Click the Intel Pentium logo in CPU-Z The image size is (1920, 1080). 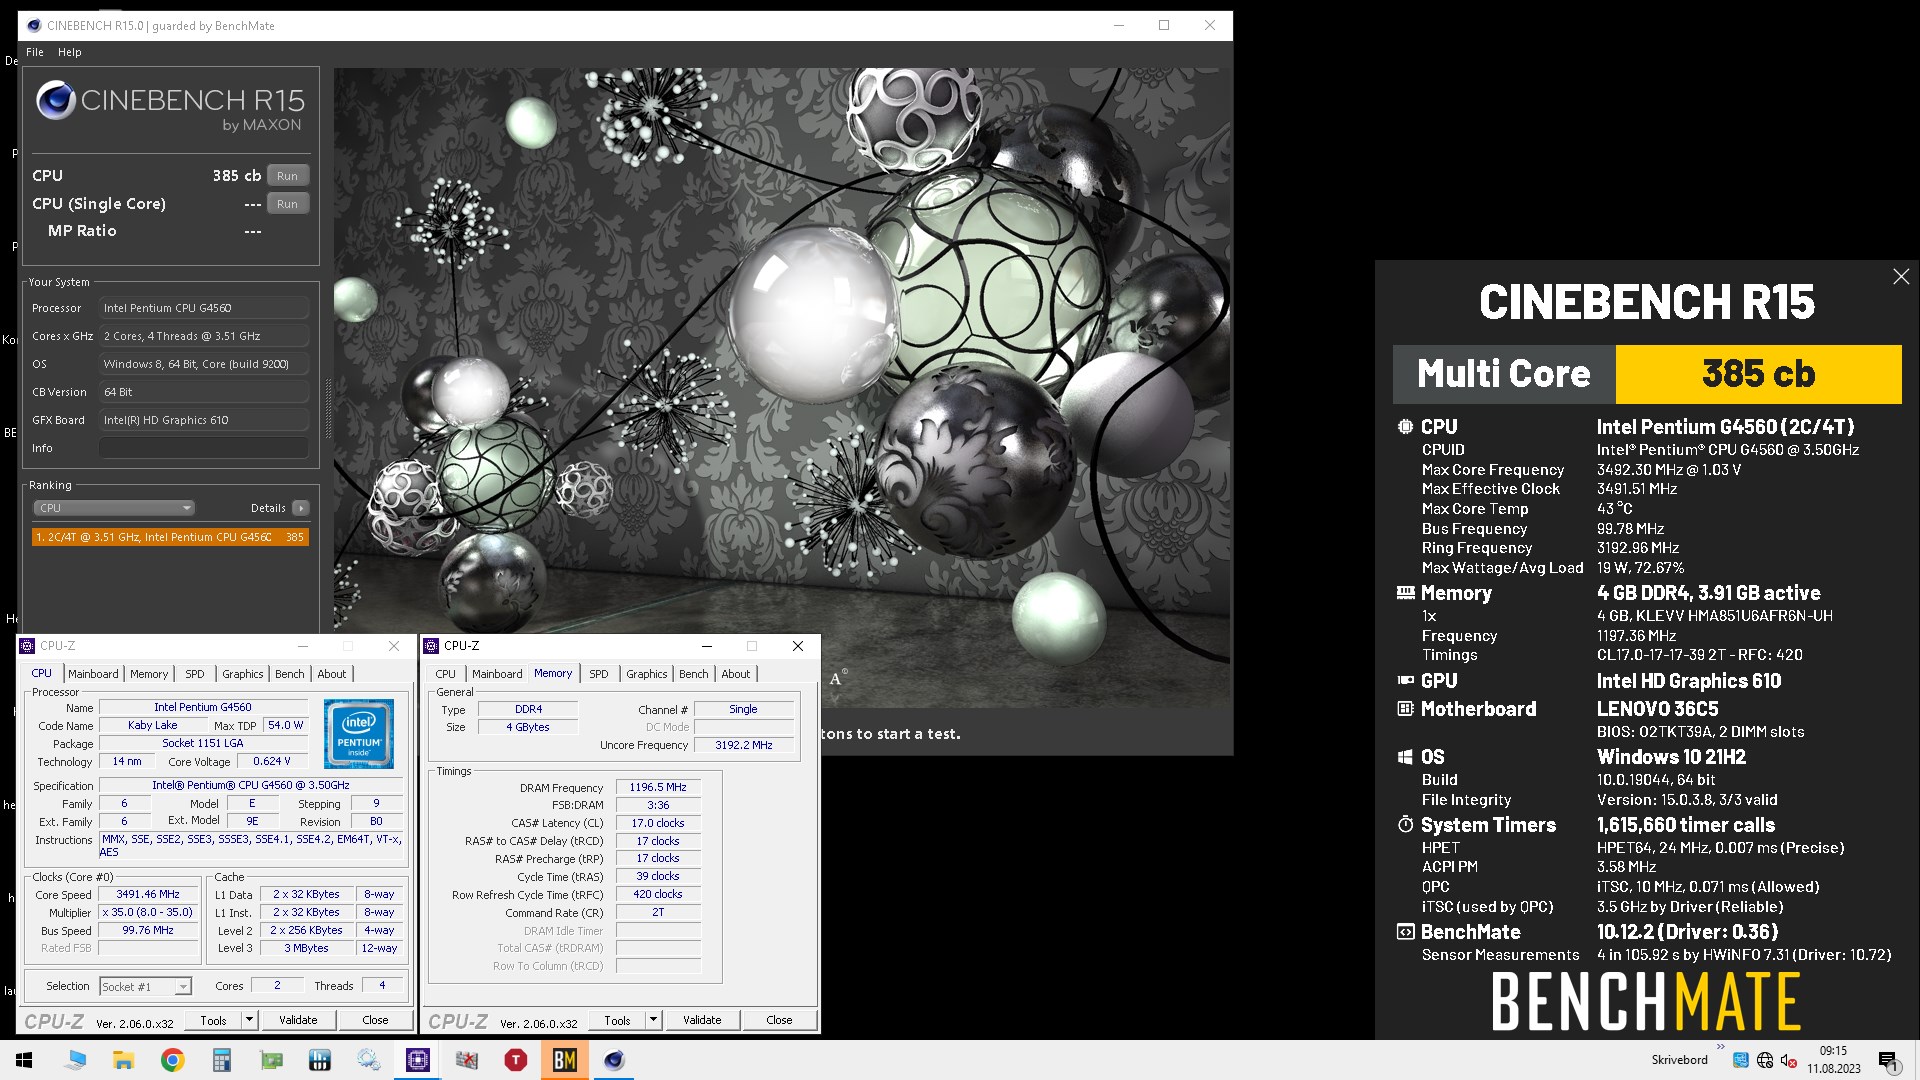point(359,733)
